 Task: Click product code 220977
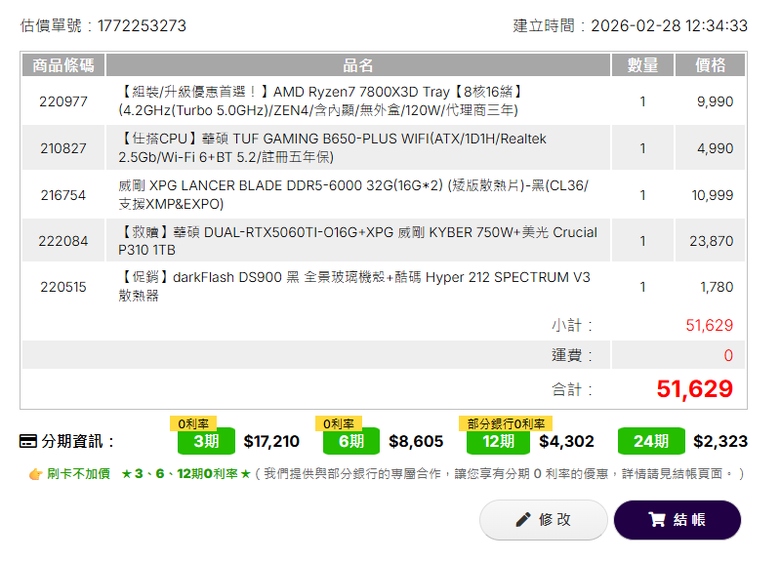63,101
